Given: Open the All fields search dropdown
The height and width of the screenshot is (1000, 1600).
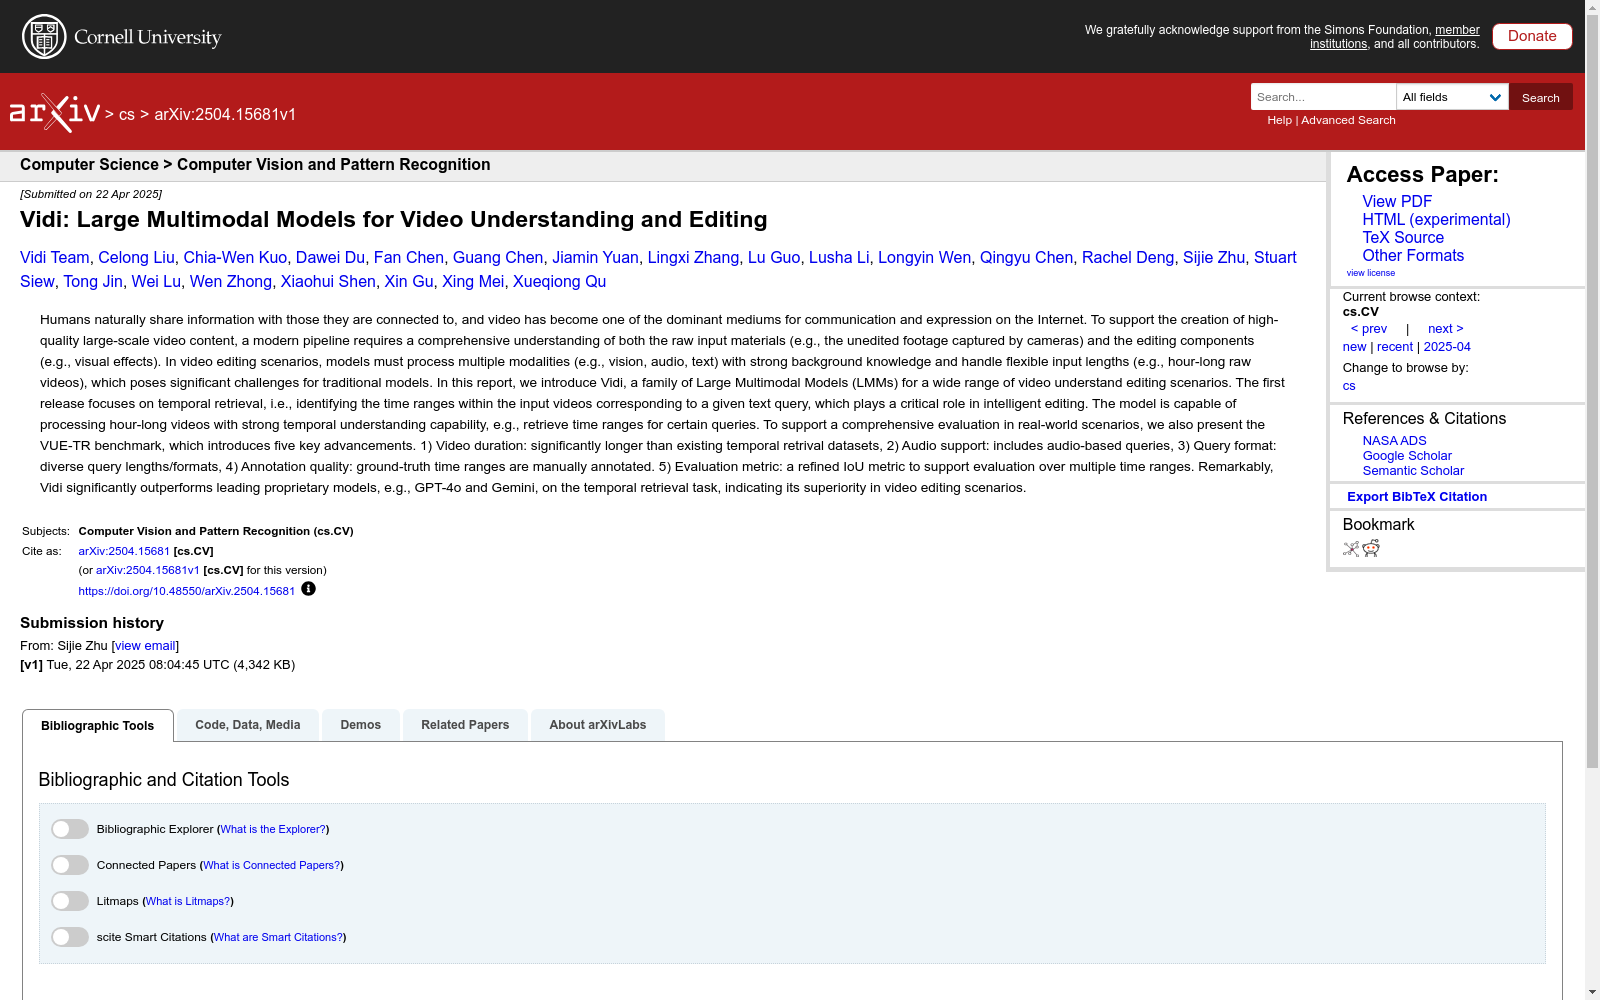Looking at the screenshot, I should pos(1452,97).
